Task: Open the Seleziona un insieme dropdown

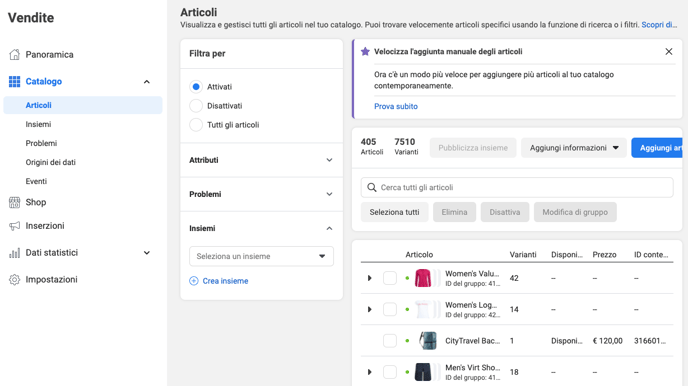Action: click(262, 256)
